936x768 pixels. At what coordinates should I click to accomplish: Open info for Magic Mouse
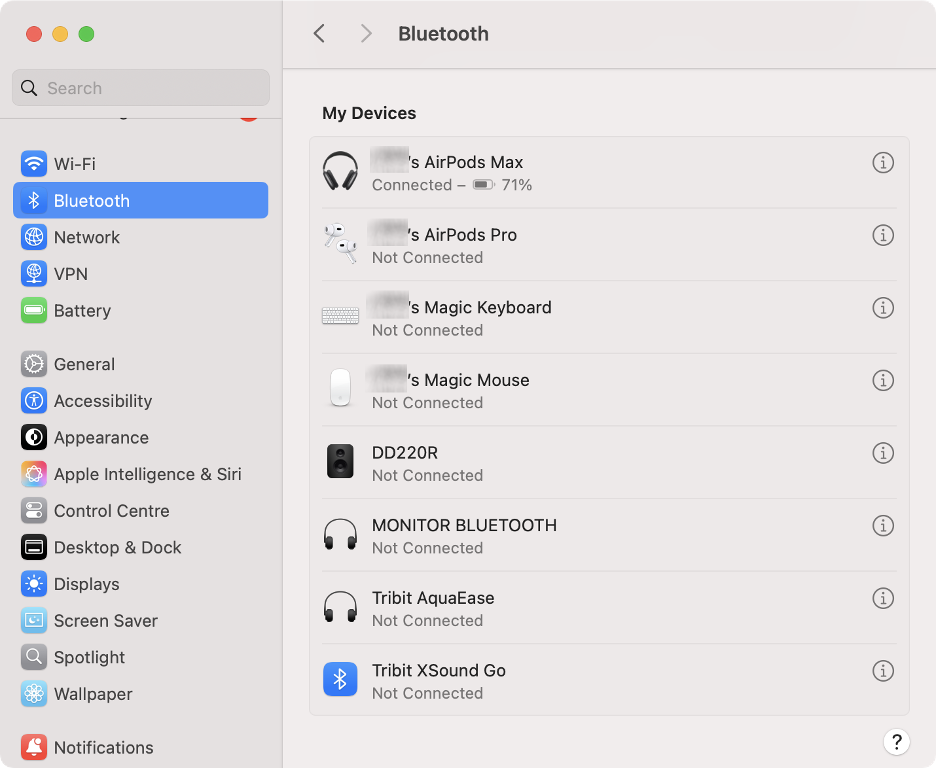[883, 380]
